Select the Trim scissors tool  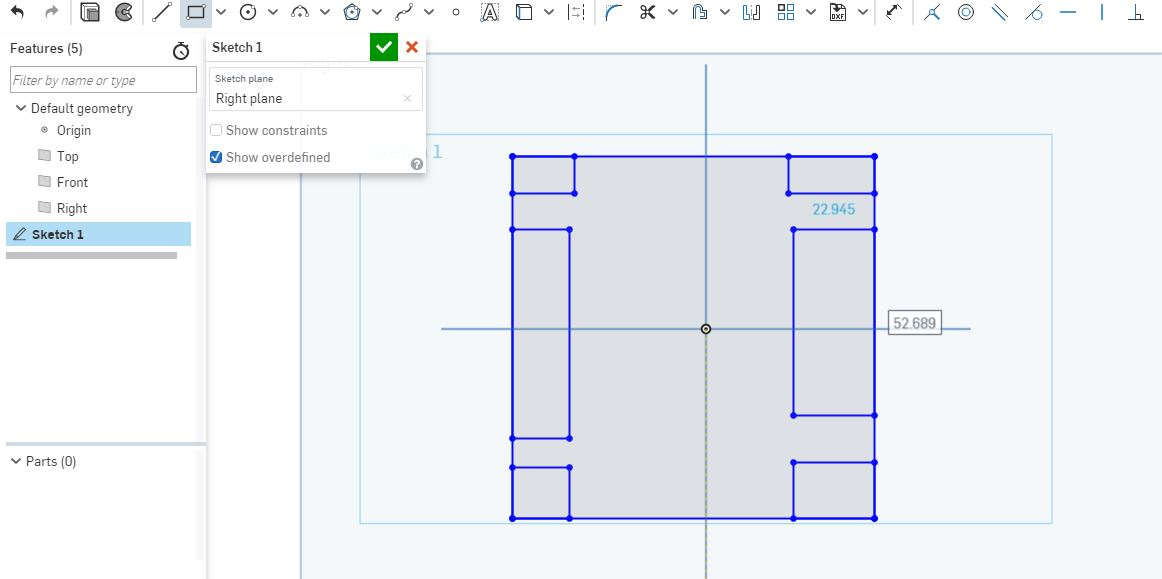point(648,12)
